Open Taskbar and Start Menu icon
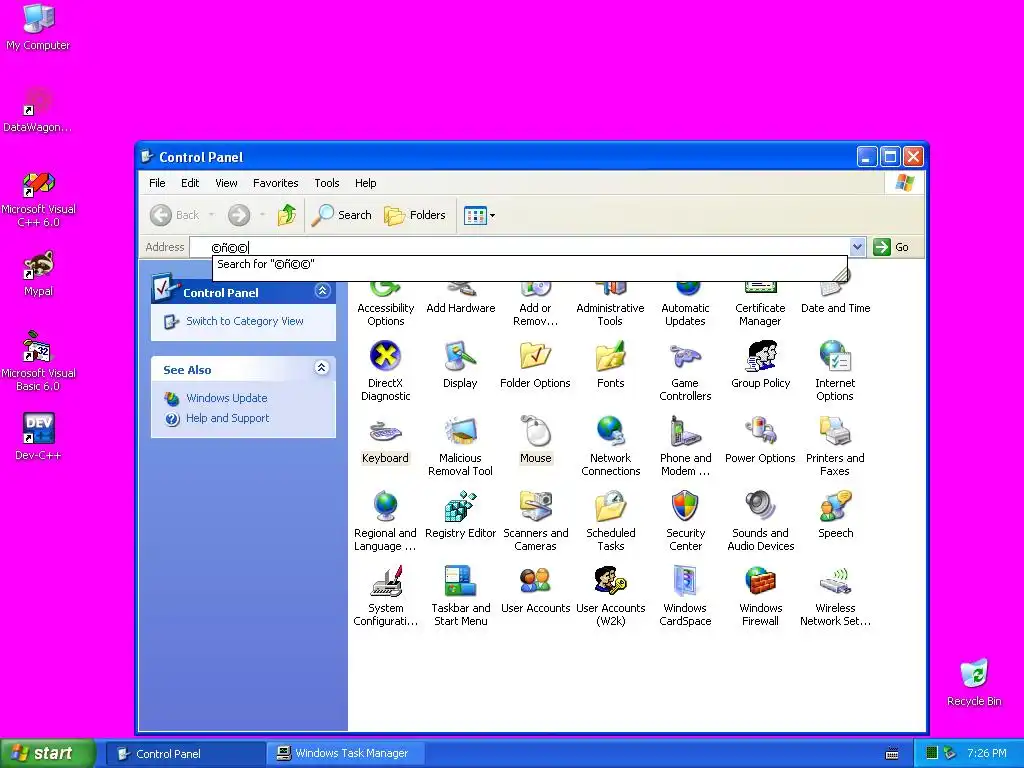 click(460, 595)
